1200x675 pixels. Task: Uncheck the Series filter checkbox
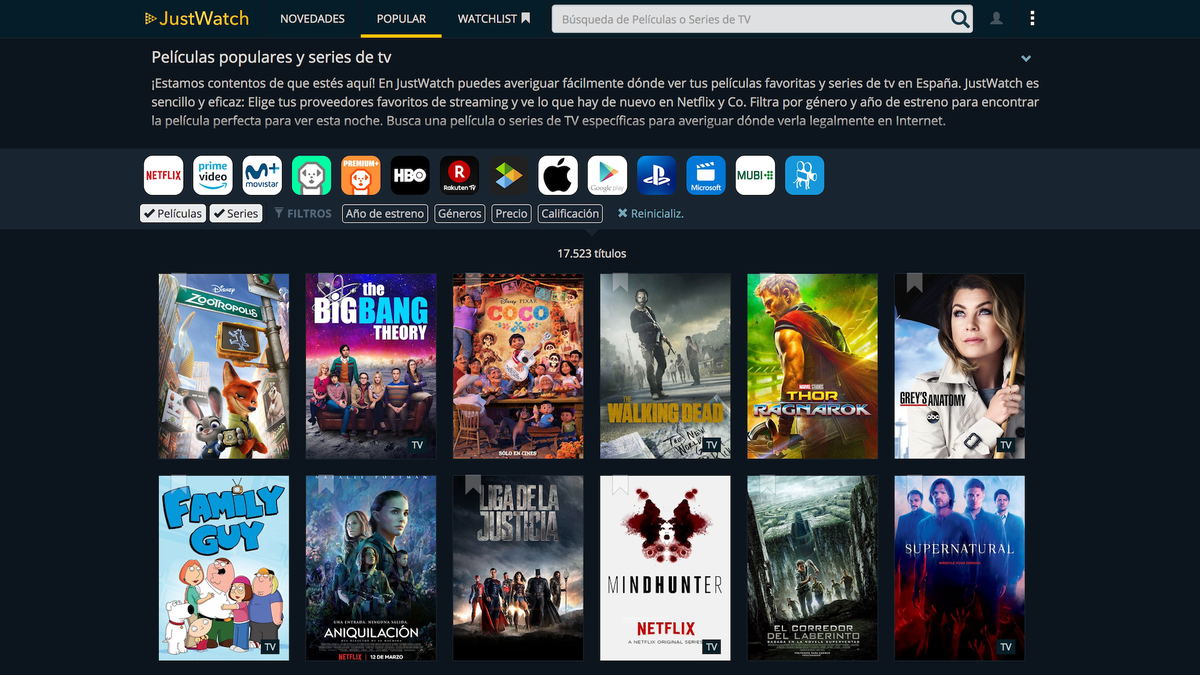click(x=236, y=213)
